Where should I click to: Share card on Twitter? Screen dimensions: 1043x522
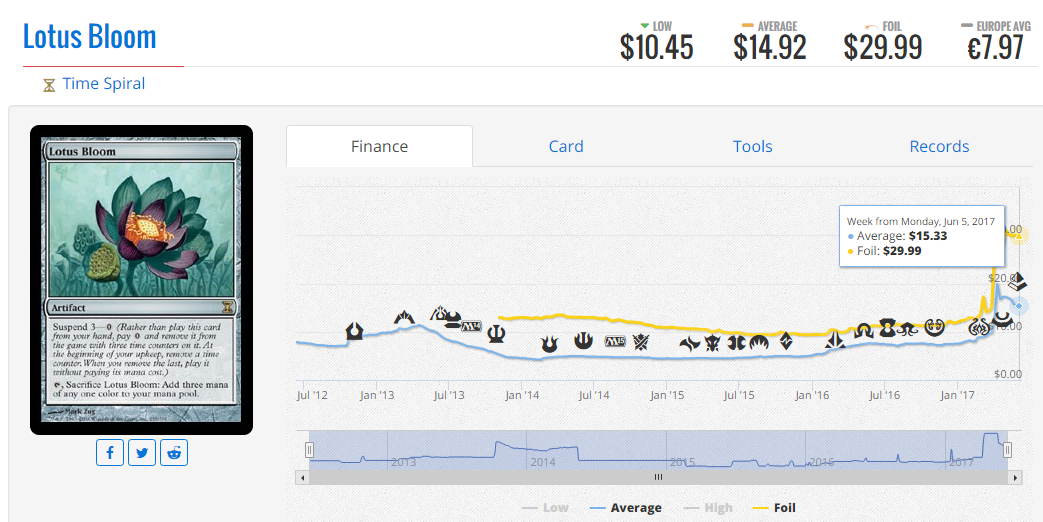click(x=142, y=453)
